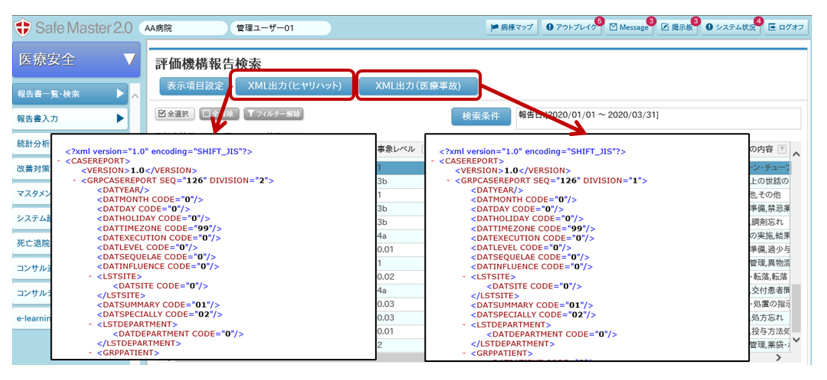This screenshot has width=827, height=380.
Task: Click the 検索条件 search conditions button
Action: [x=481, y=117]
